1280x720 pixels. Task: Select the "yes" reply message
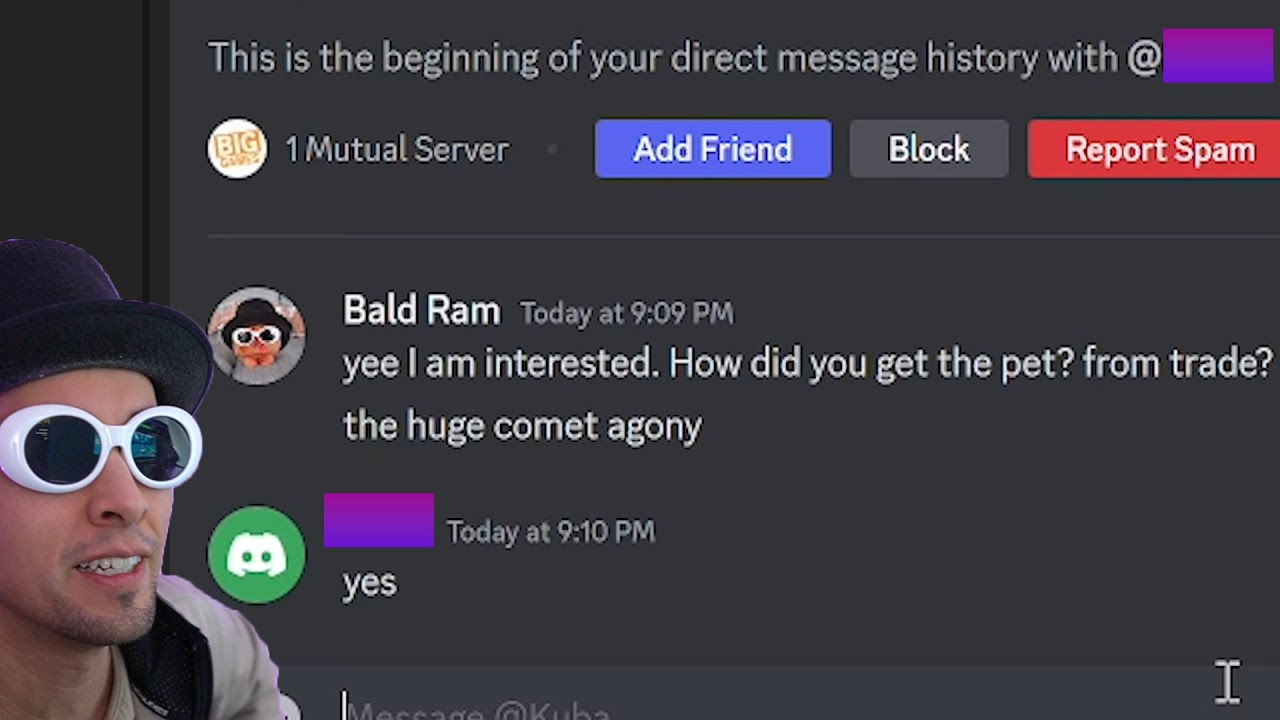tap(370, 583)
